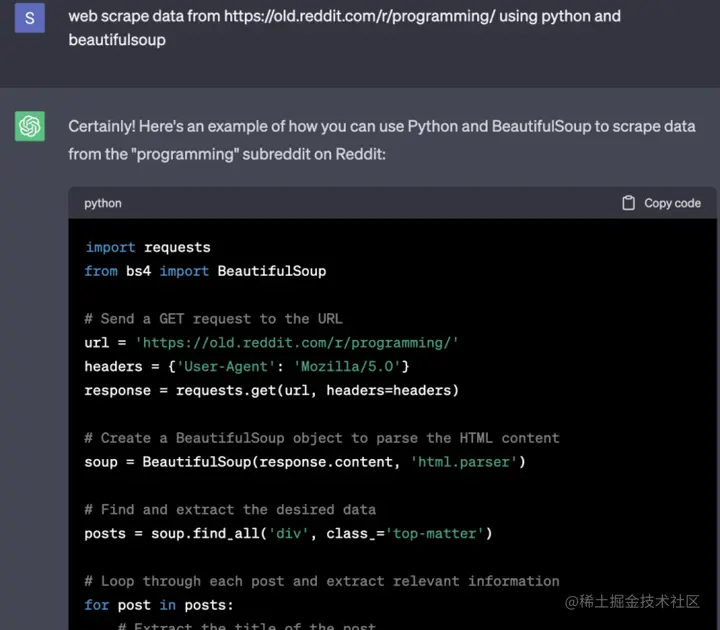
Task: Click the comment 'Loop through each post'
Action: click(322, 581)
